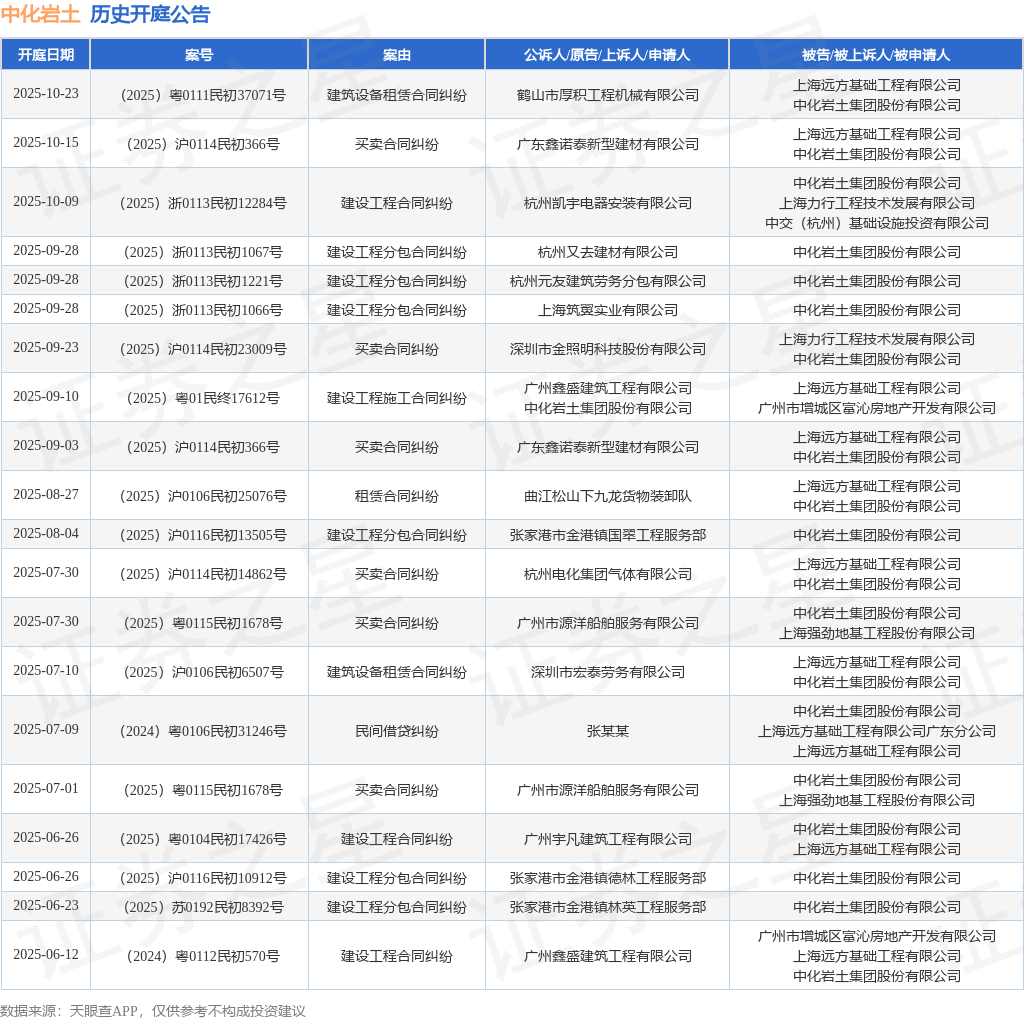Click the 被告/被上诉人/被申请人 column header
1024x1020 pixels.
(876, 55)
